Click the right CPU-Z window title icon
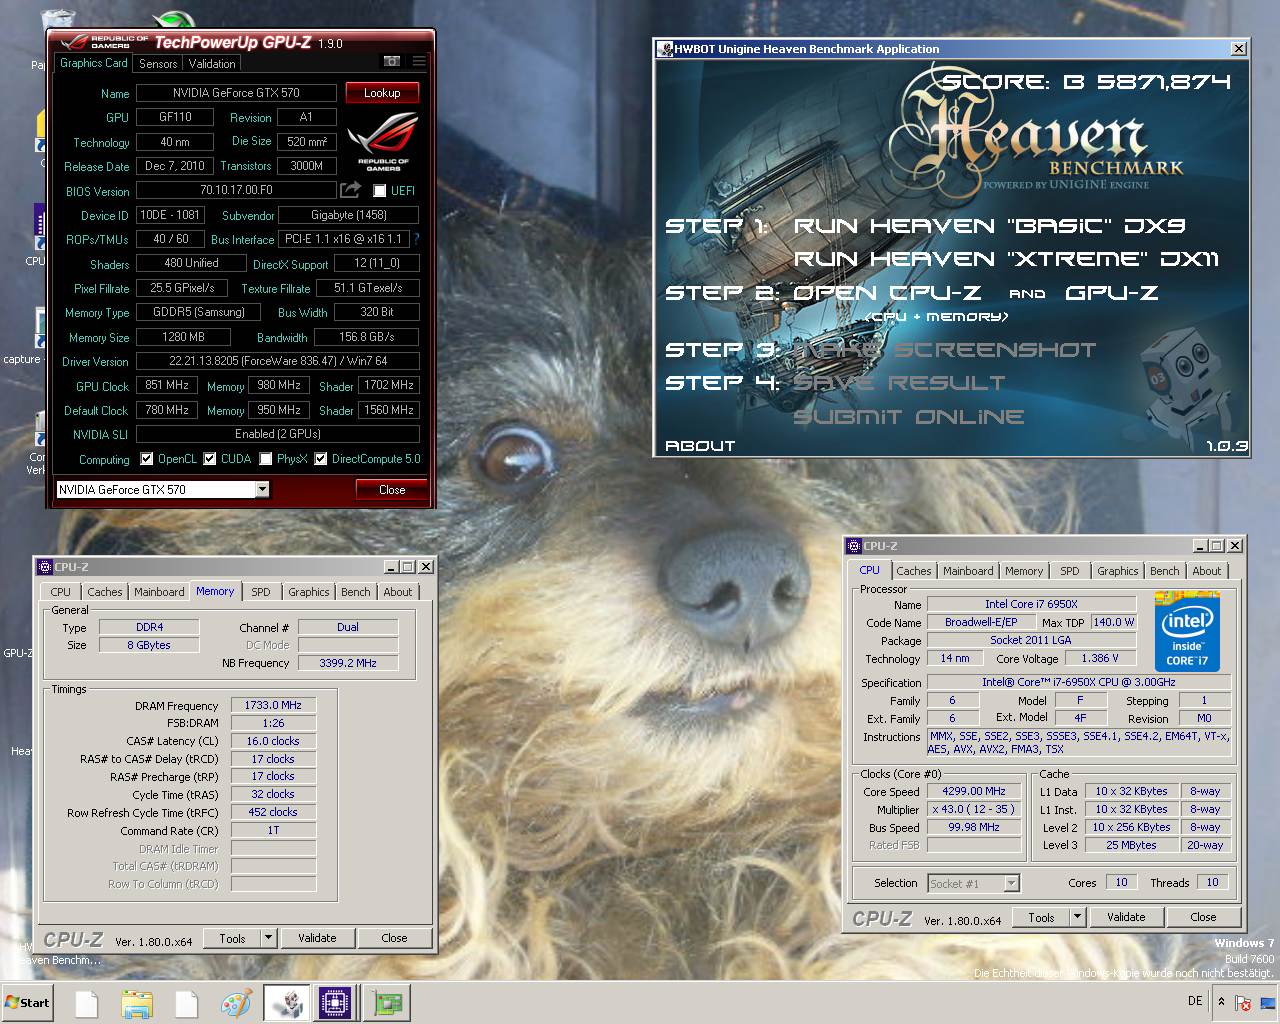Viewport: 1280px width, 1024px height. [x=853, y=546]
